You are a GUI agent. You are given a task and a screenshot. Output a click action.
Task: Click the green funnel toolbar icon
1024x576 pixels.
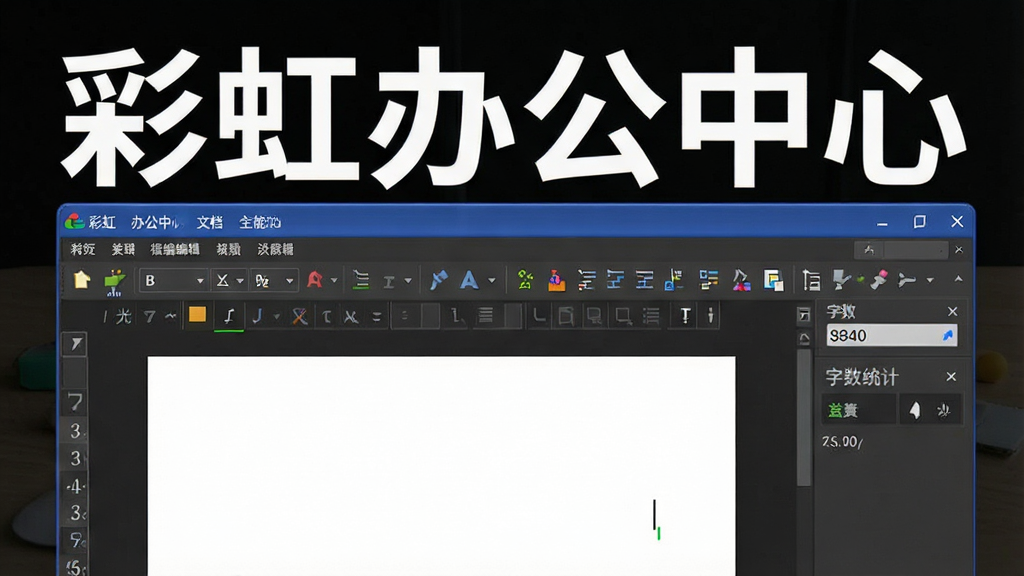click(x=114, y=281)
